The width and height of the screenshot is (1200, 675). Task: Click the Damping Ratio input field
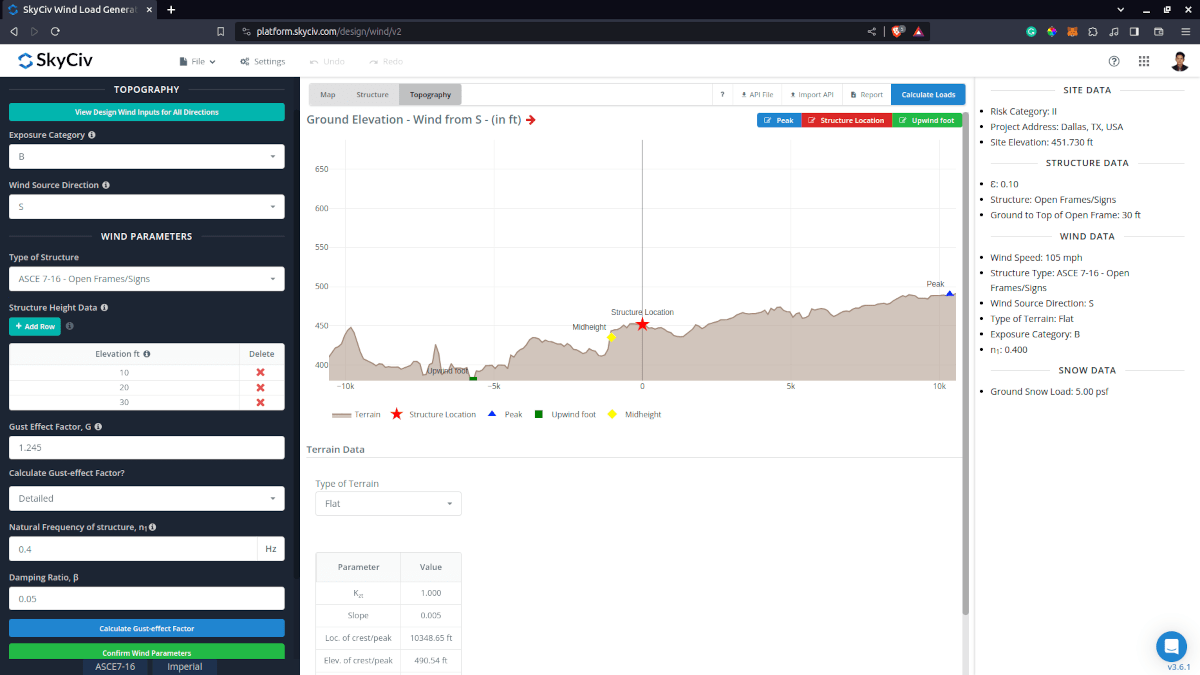(146, 598)
